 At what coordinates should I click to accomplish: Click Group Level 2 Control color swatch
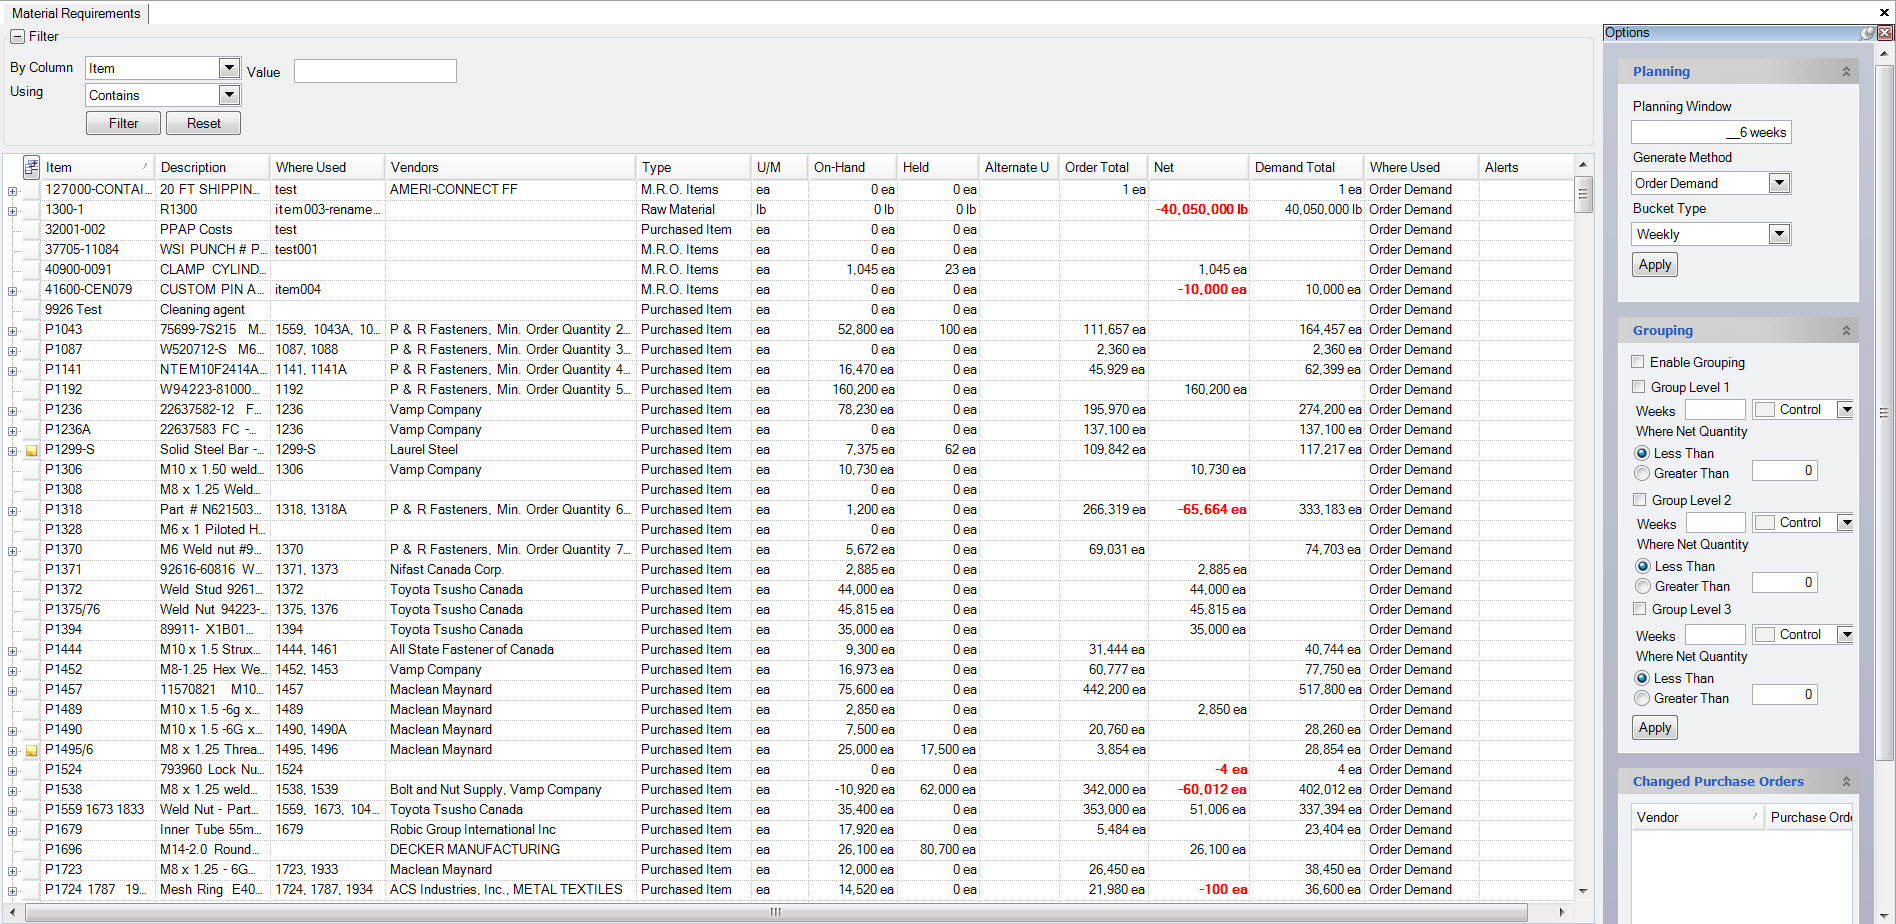[x=1765, y=523]
